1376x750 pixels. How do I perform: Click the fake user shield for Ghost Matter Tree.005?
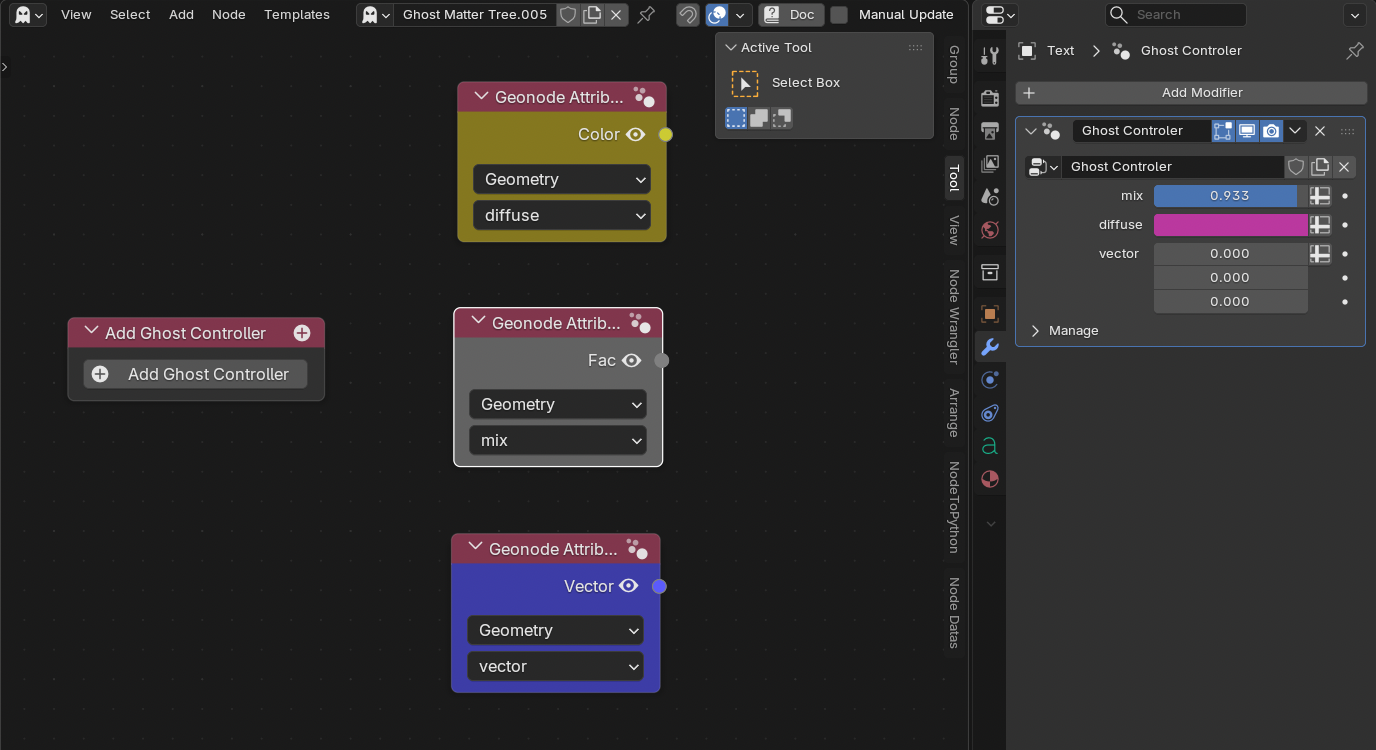[x=568, y=15]
